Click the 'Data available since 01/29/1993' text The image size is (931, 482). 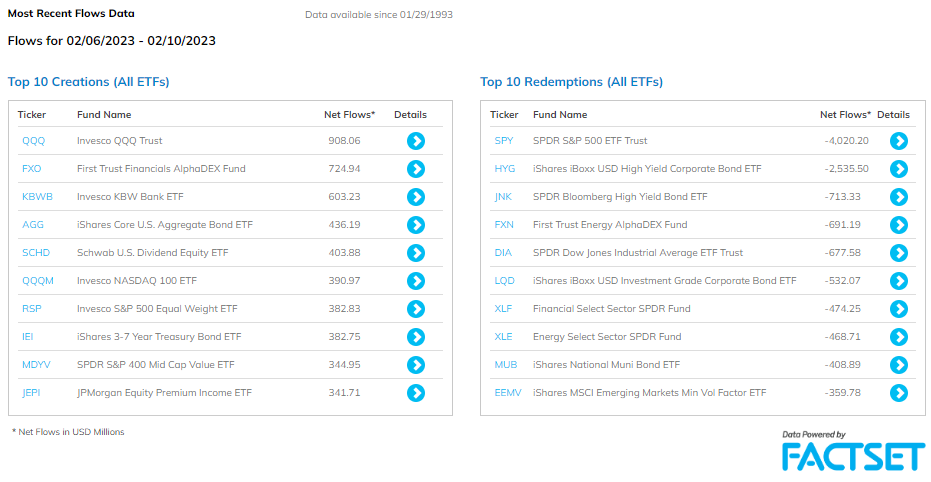pyautogui.click(x=379, y=14)
